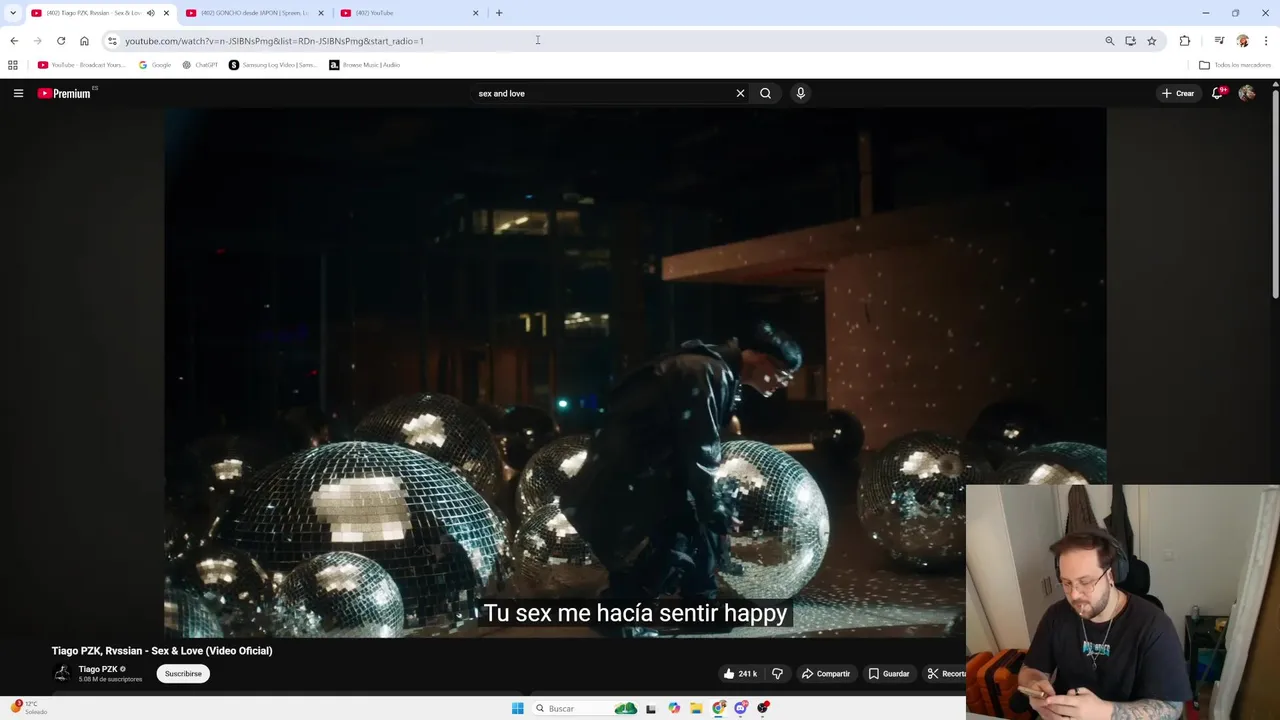Save the video with Guardar

[889, 674]
